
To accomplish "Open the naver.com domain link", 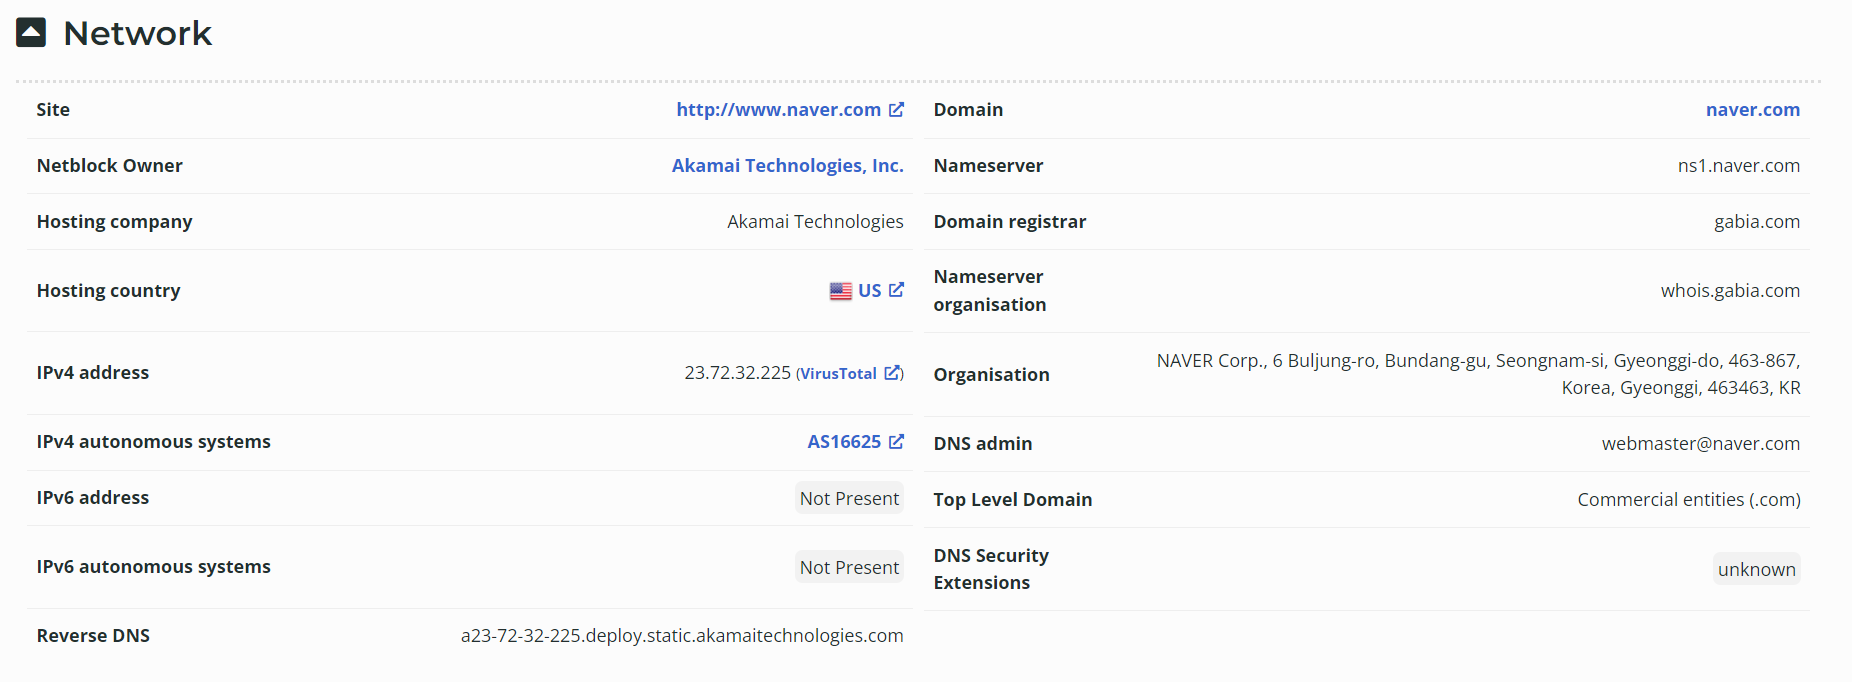I will click(x=1752, y=110).
